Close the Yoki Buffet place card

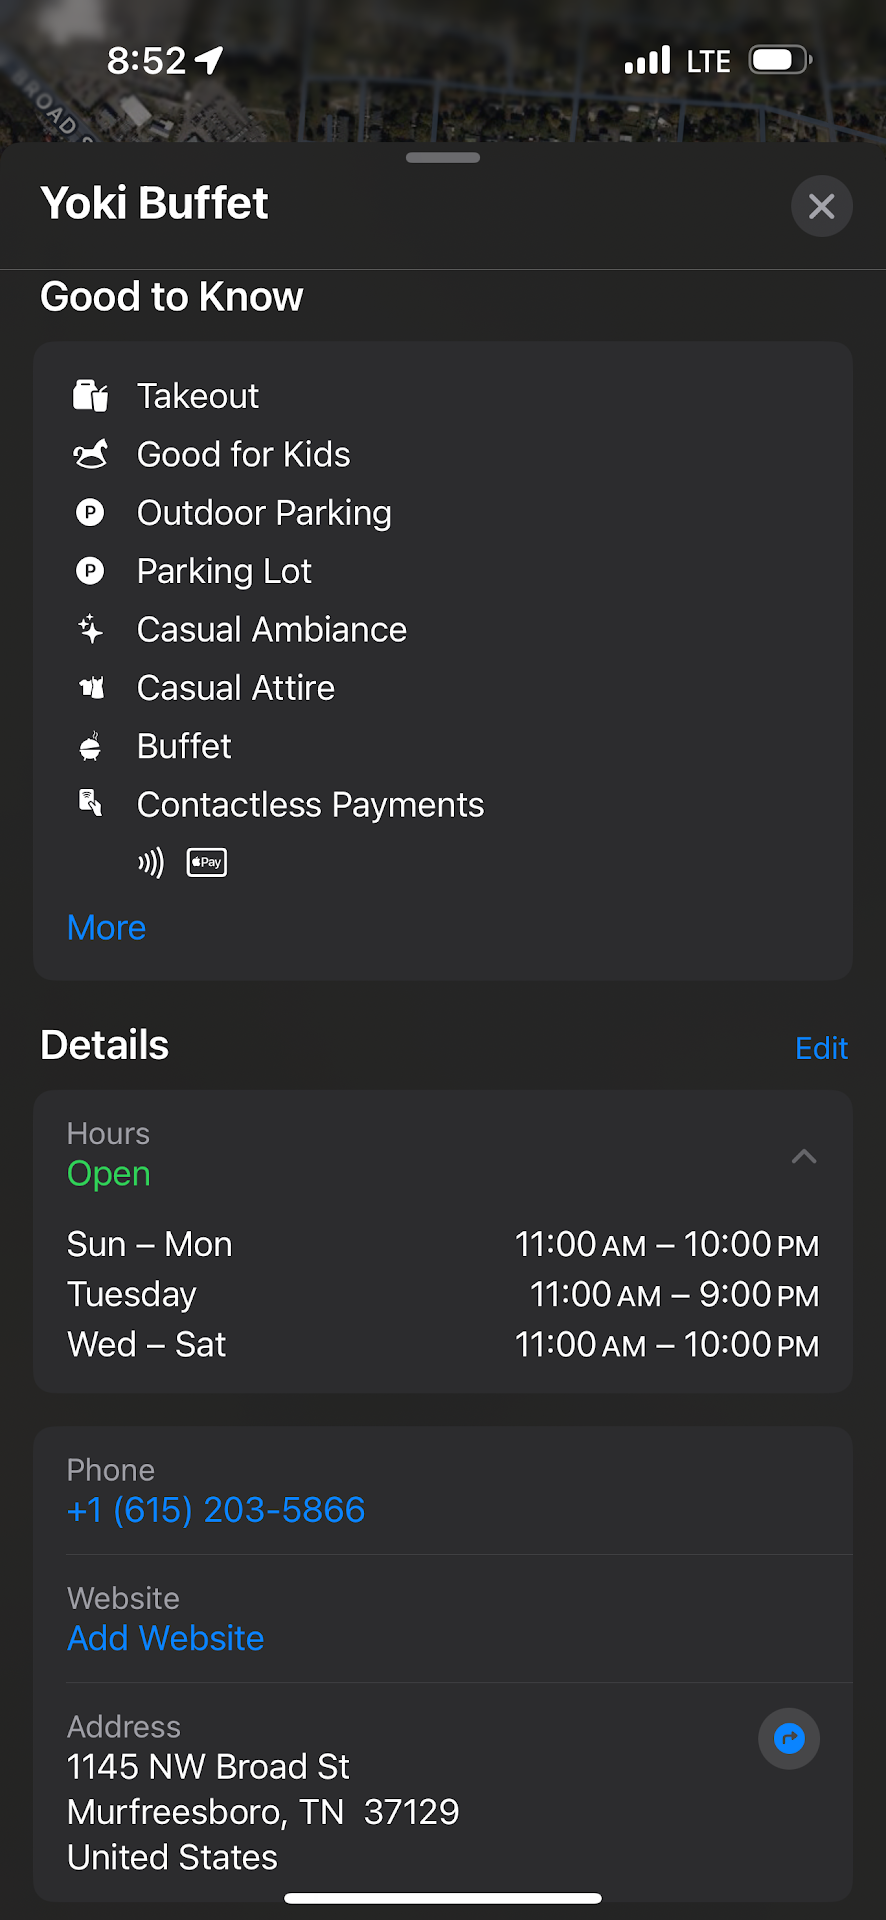point(821,206)
